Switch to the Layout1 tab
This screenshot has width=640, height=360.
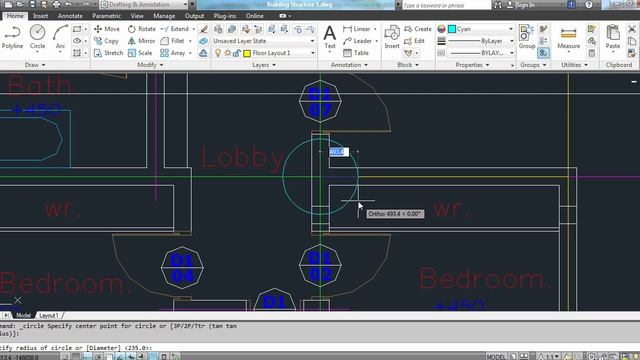[49, 316]
